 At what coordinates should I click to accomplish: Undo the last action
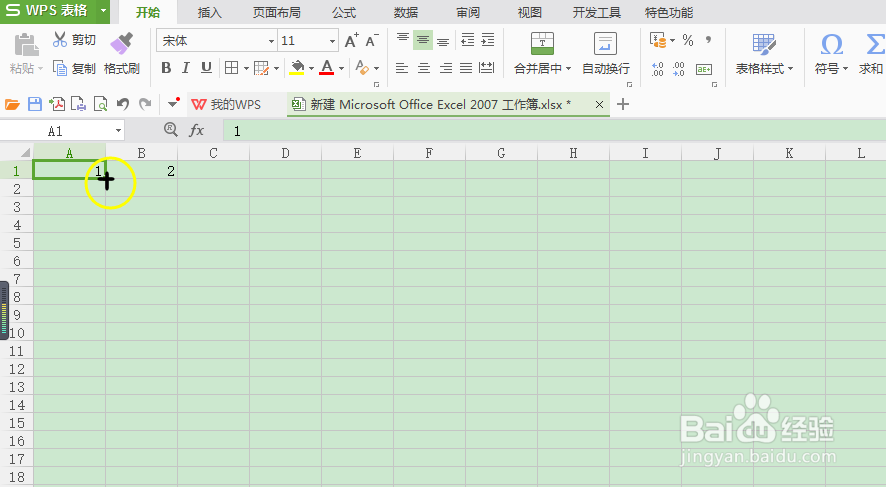123,104
